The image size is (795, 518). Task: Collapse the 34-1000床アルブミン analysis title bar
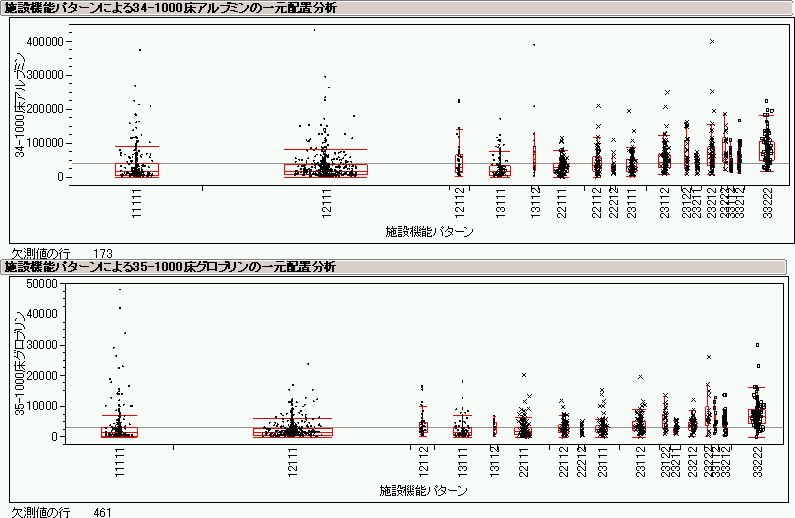170,8
